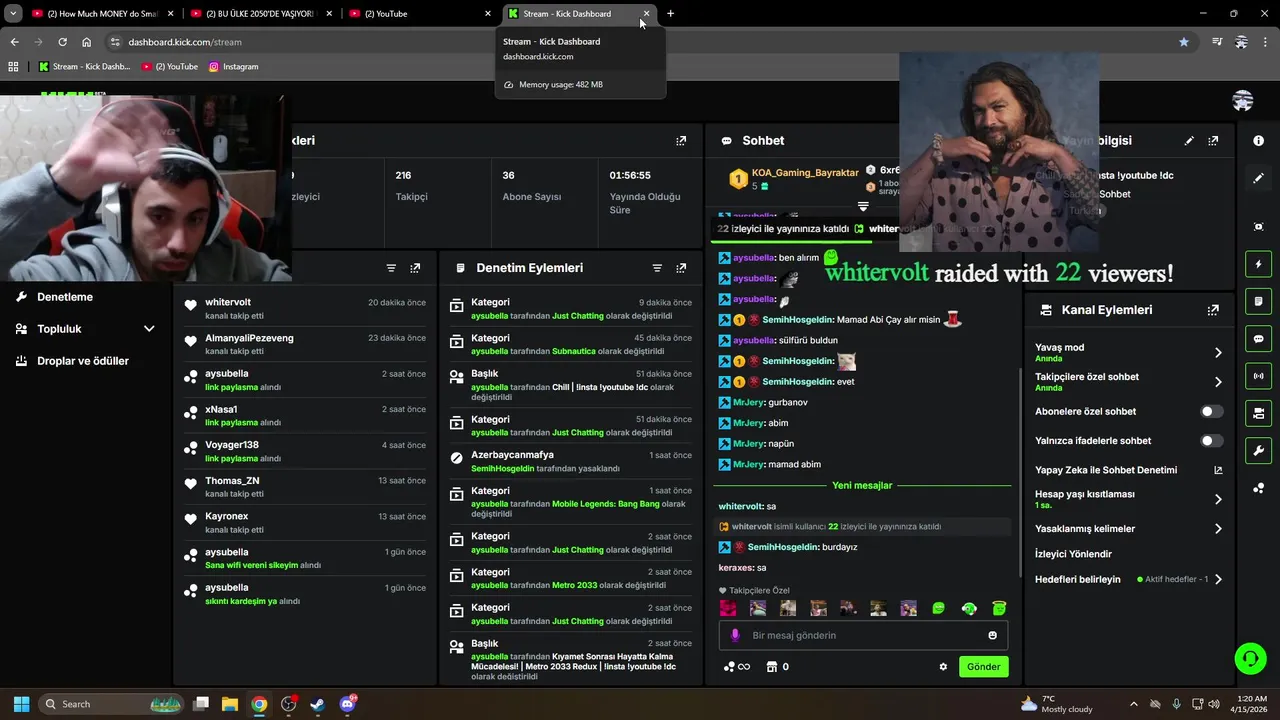Expand Yavaş mod options
1280x720 pixels.
(1218, 352)
